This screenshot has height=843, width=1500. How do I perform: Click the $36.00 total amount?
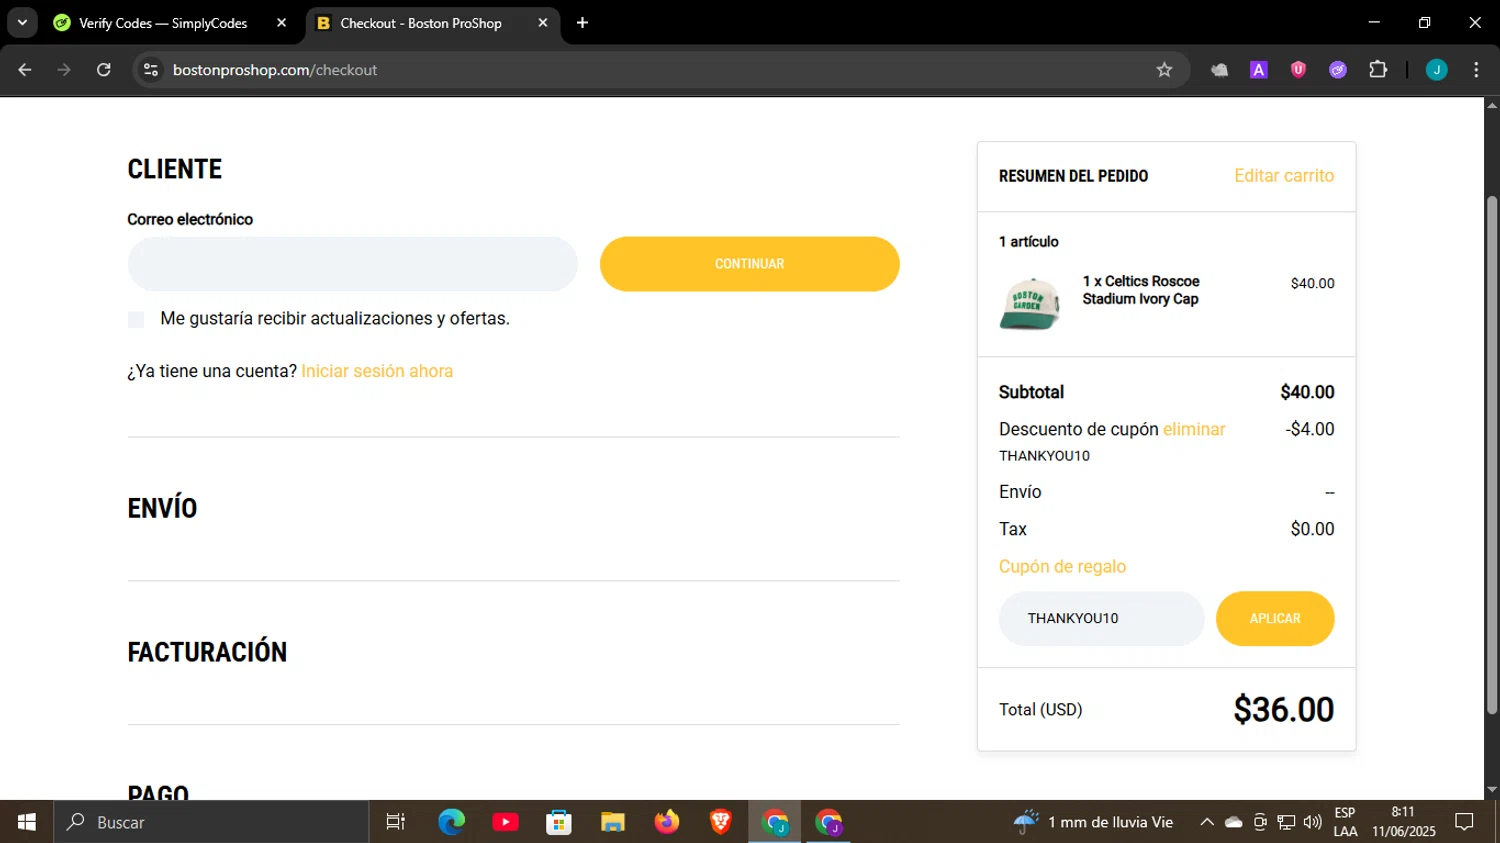(1284, 709)
